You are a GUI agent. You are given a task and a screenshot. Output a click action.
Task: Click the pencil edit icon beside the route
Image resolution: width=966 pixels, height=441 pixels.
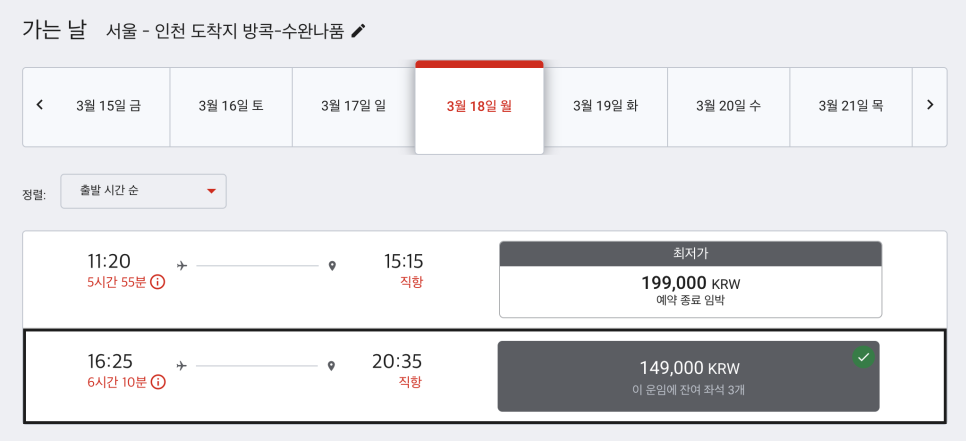(x=358, y=31)
